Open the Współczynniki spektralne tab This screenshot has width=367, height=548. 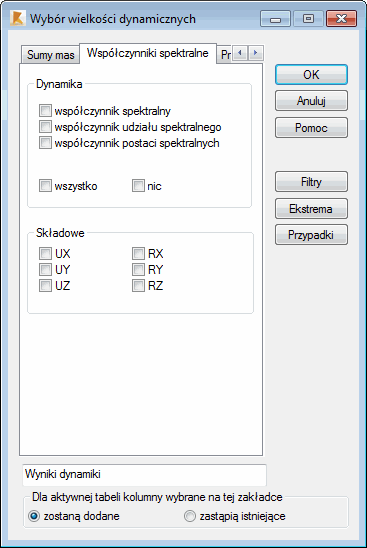tap(148, 53)
